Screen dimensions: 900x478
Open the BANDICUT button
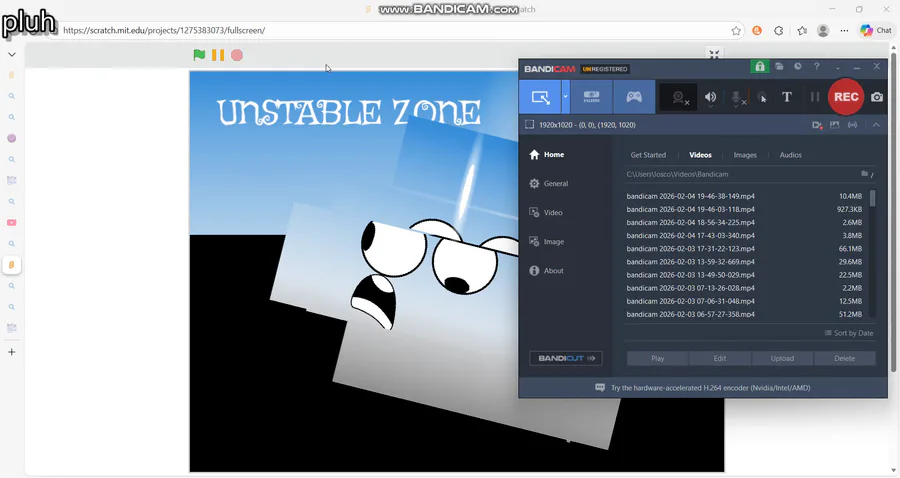click(x=566, y=358)
